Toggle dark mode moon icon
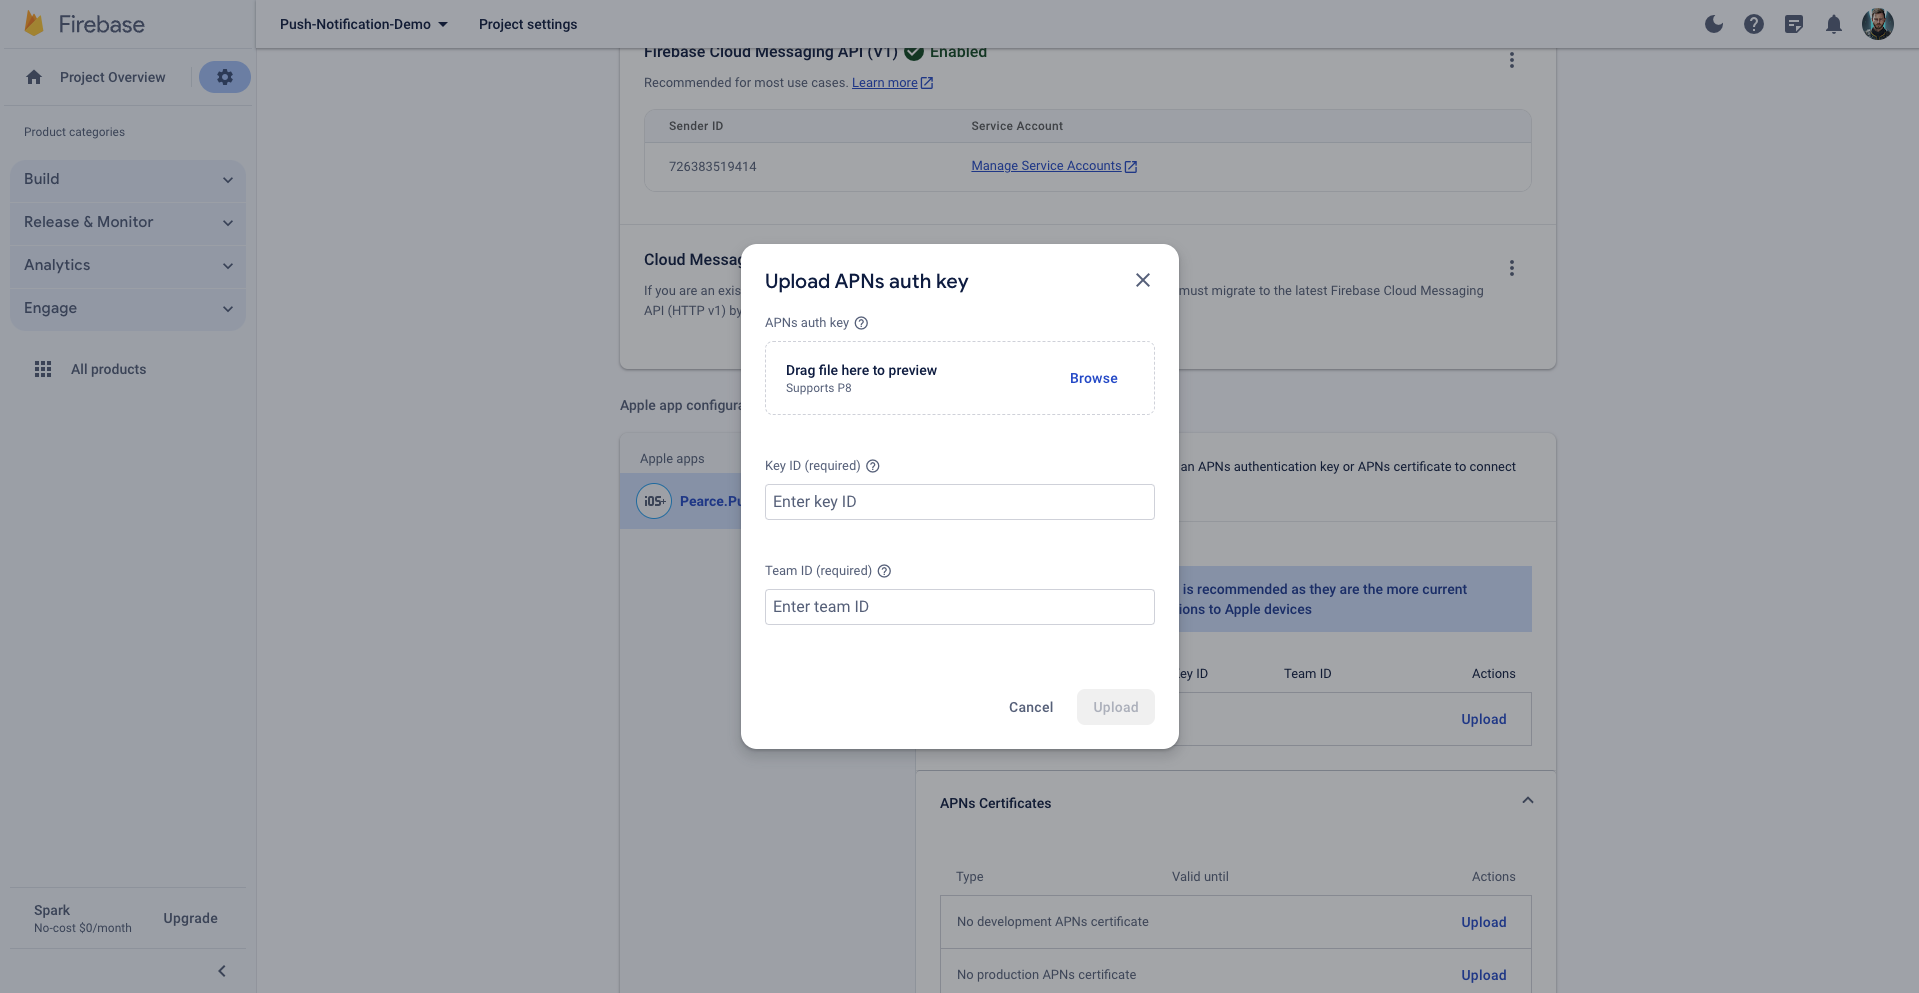Viewport: 1919px width, 993px height. [x=1714, y=24]
